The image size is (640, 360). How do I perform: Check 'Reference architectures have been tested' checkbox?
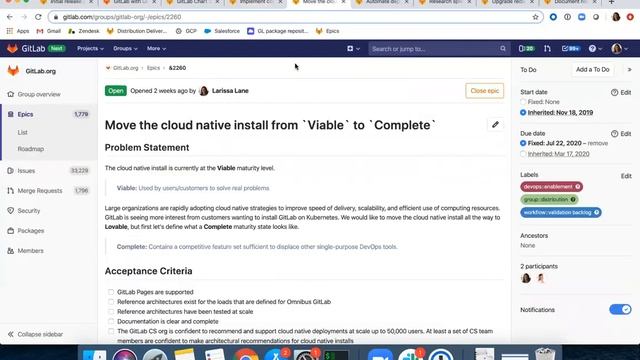pos(111,311)
